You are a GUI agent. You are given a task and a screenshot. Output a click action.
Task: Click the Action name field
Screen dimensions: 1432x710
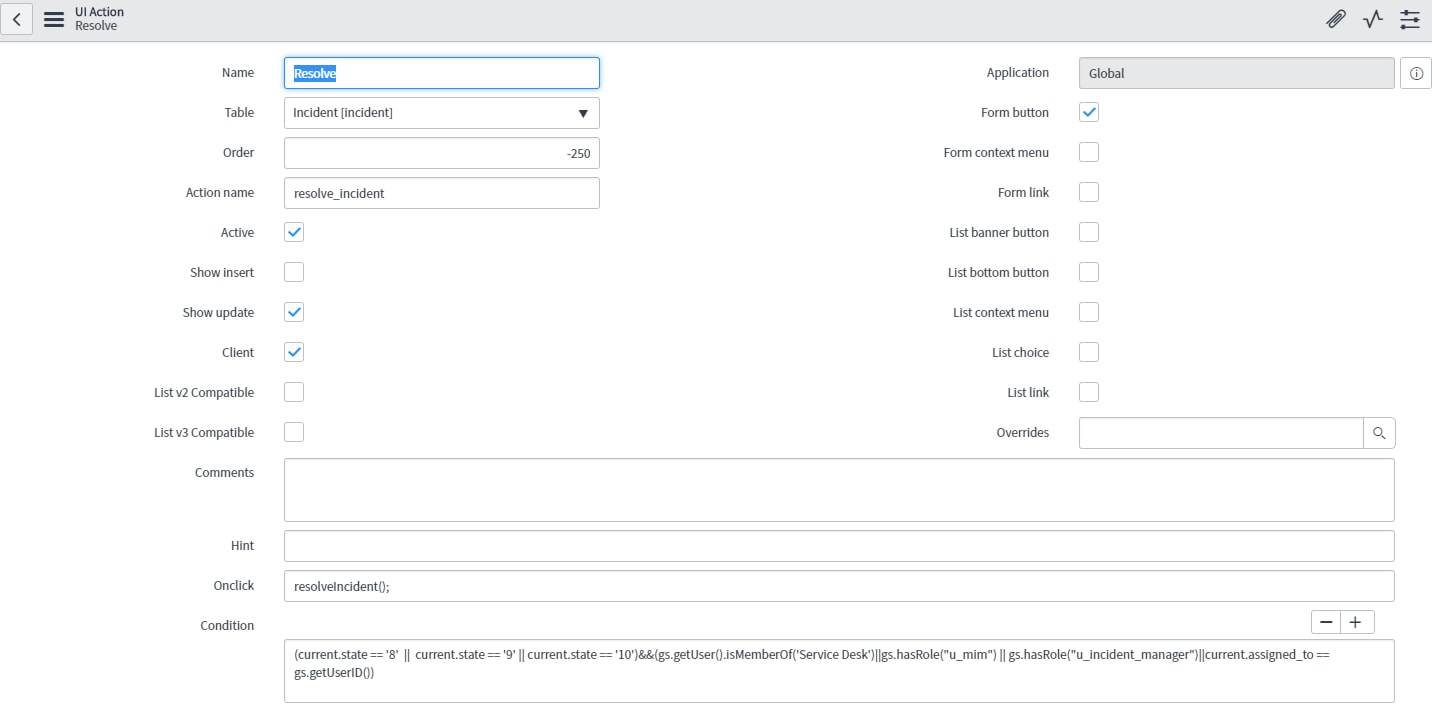tap(442, 193)
